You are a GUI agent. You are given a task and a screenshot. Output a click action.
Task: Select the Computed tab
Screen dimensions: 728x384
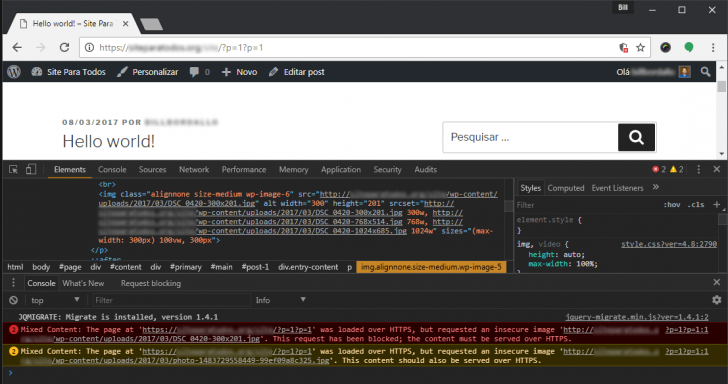(566, 188)
